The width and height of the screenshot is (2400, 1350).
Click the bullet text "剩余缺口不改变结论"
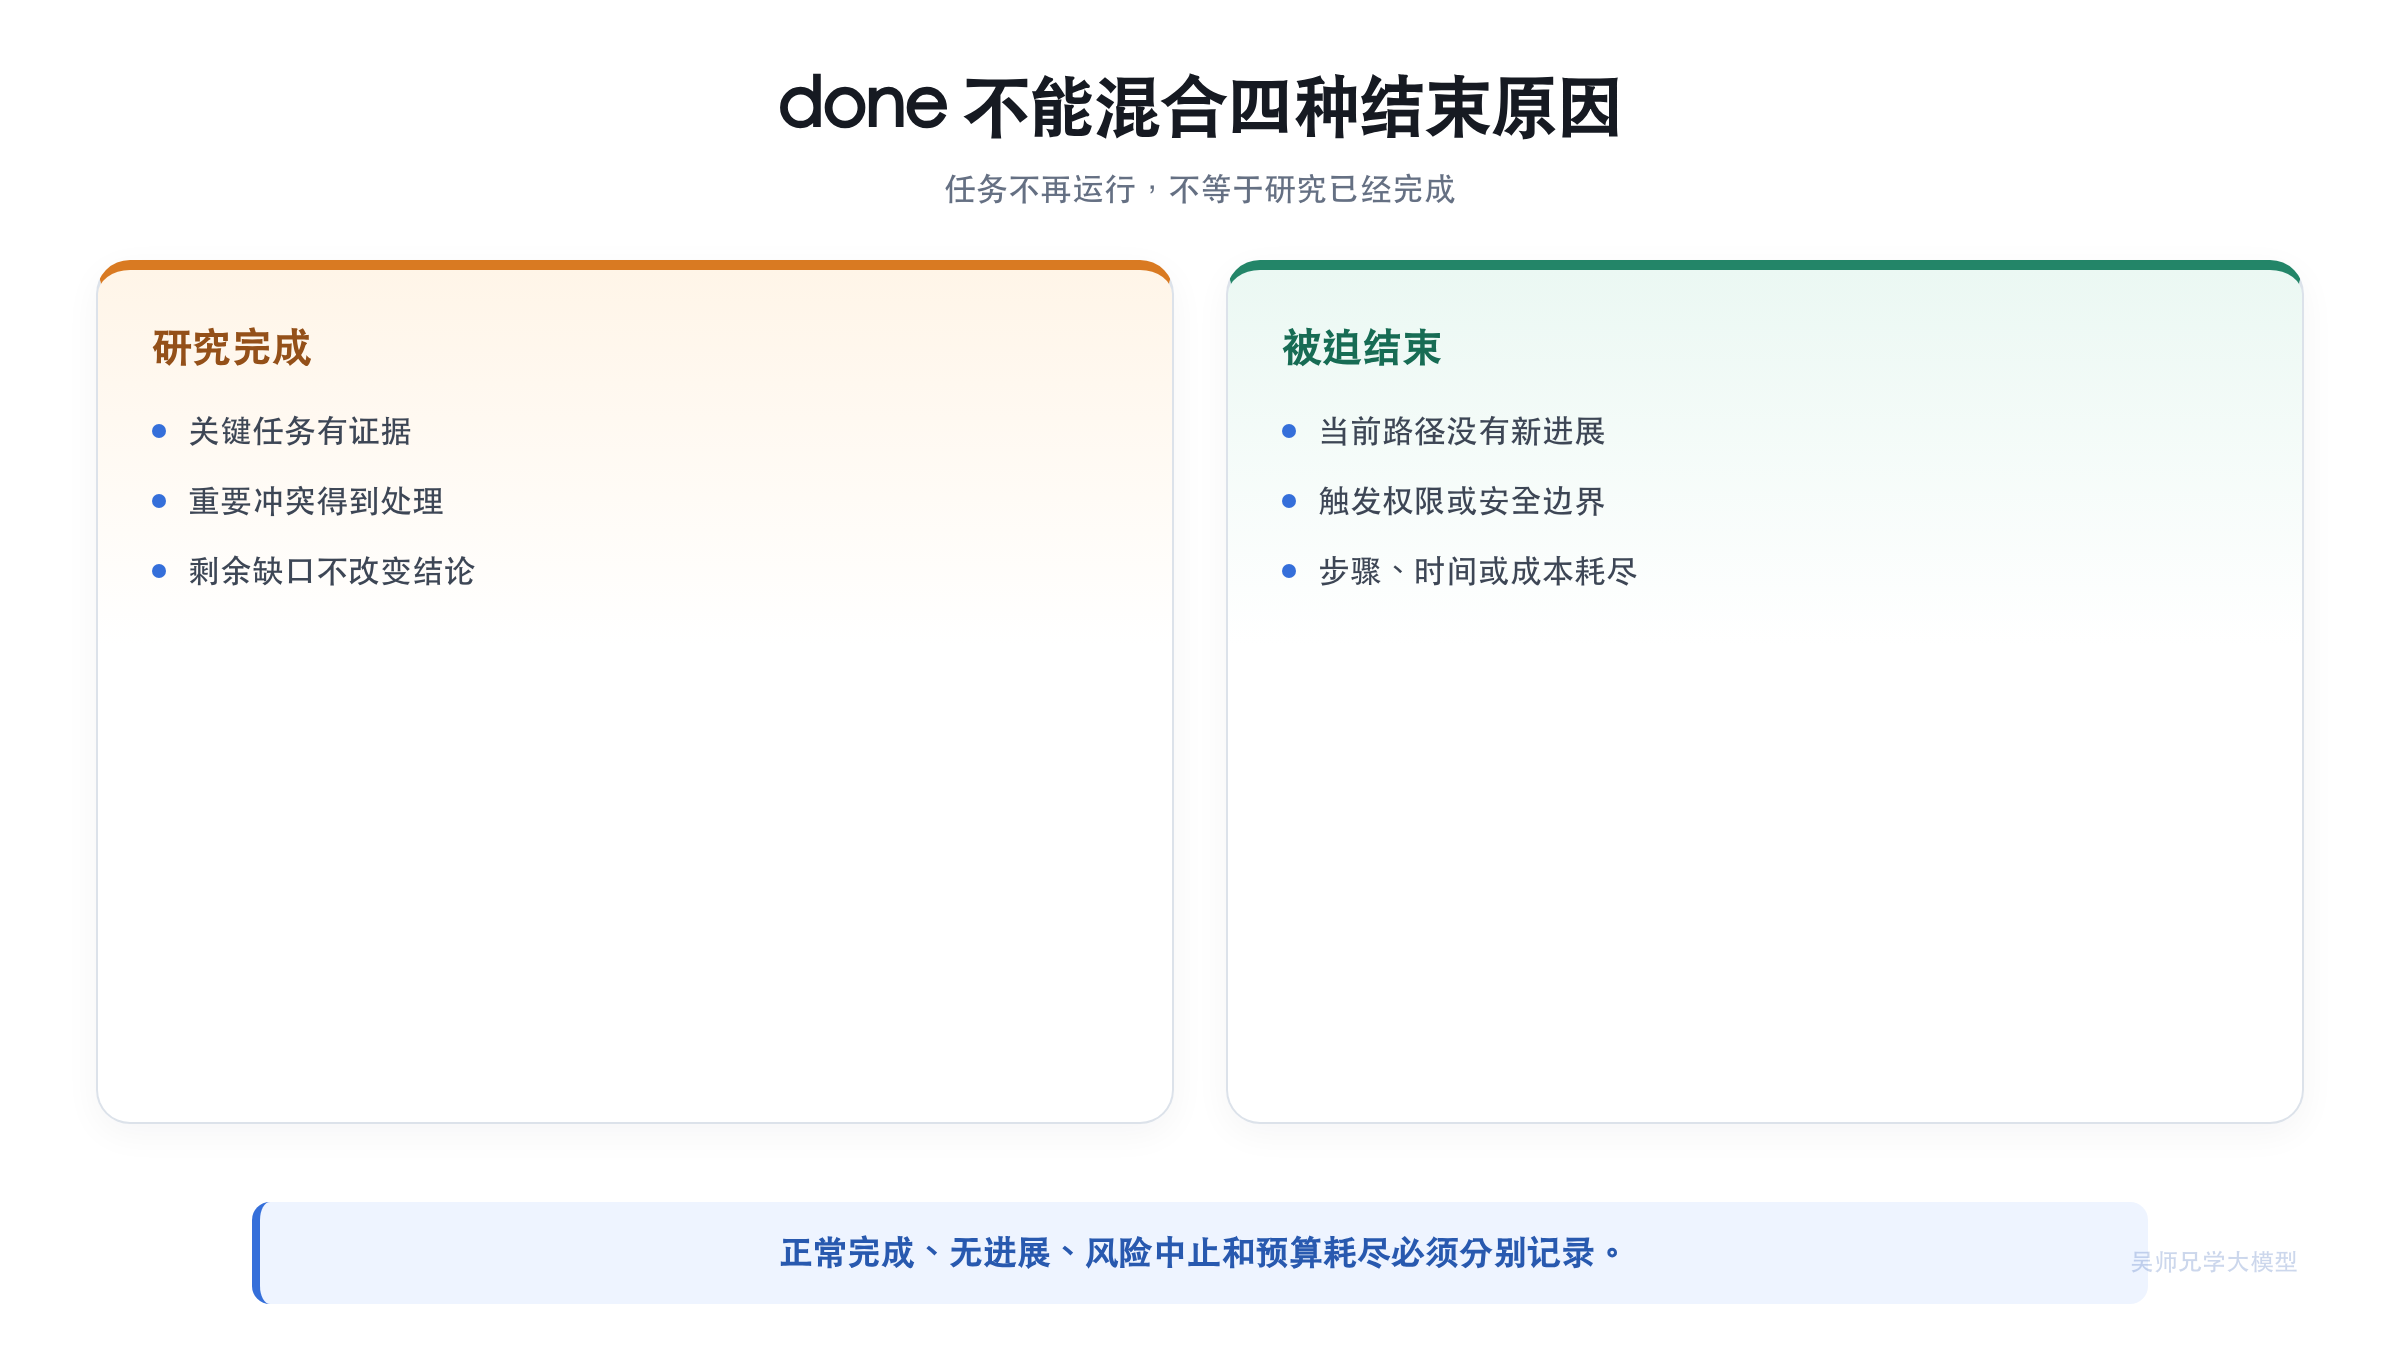click(332, 571)
